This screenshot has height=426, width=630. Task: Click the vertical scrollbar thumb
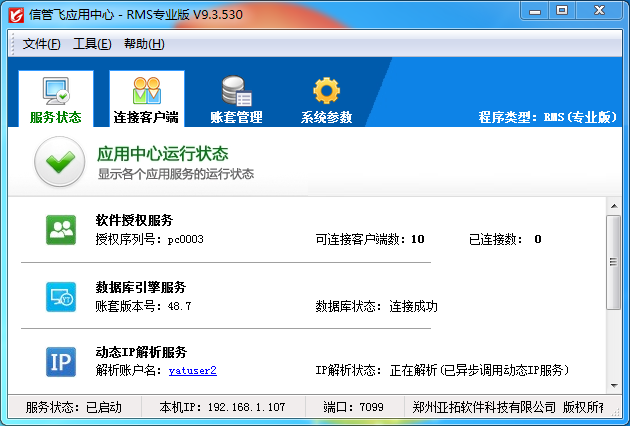(x=613, y=262)
